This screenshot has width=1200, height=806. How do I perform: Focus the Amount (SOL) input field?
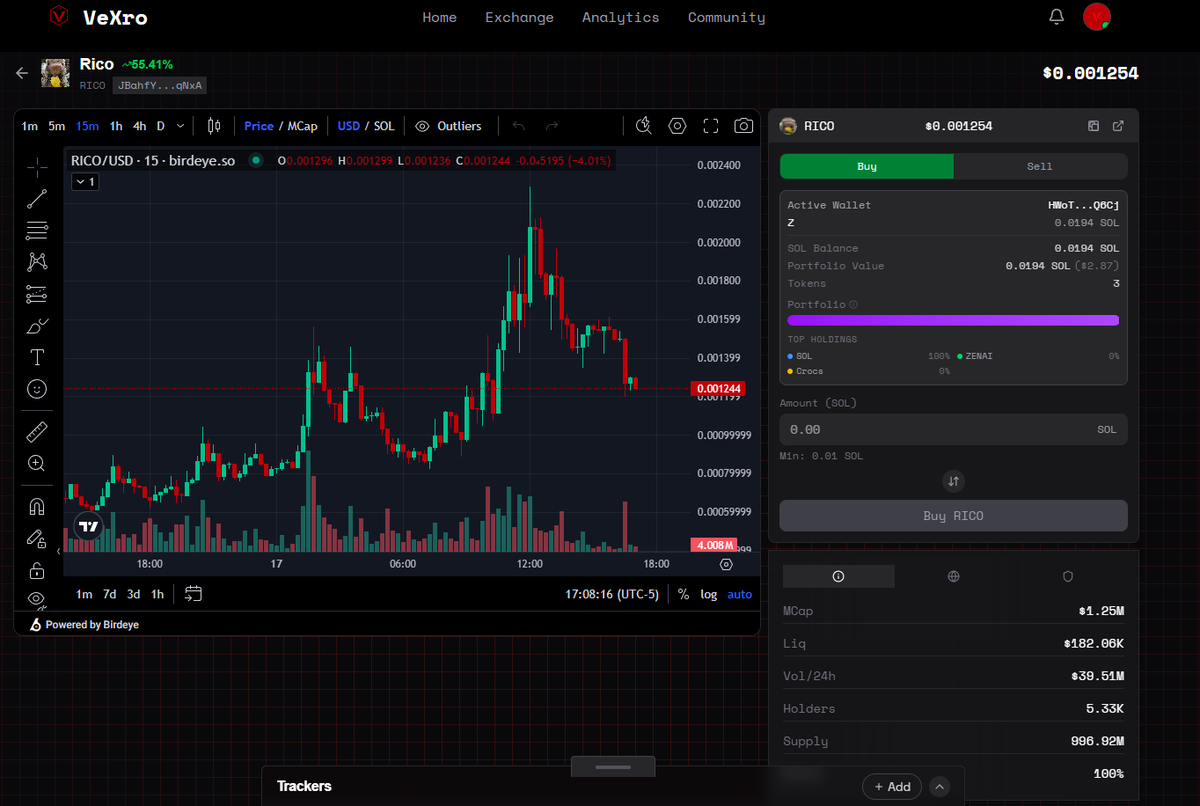pos(953,429)
